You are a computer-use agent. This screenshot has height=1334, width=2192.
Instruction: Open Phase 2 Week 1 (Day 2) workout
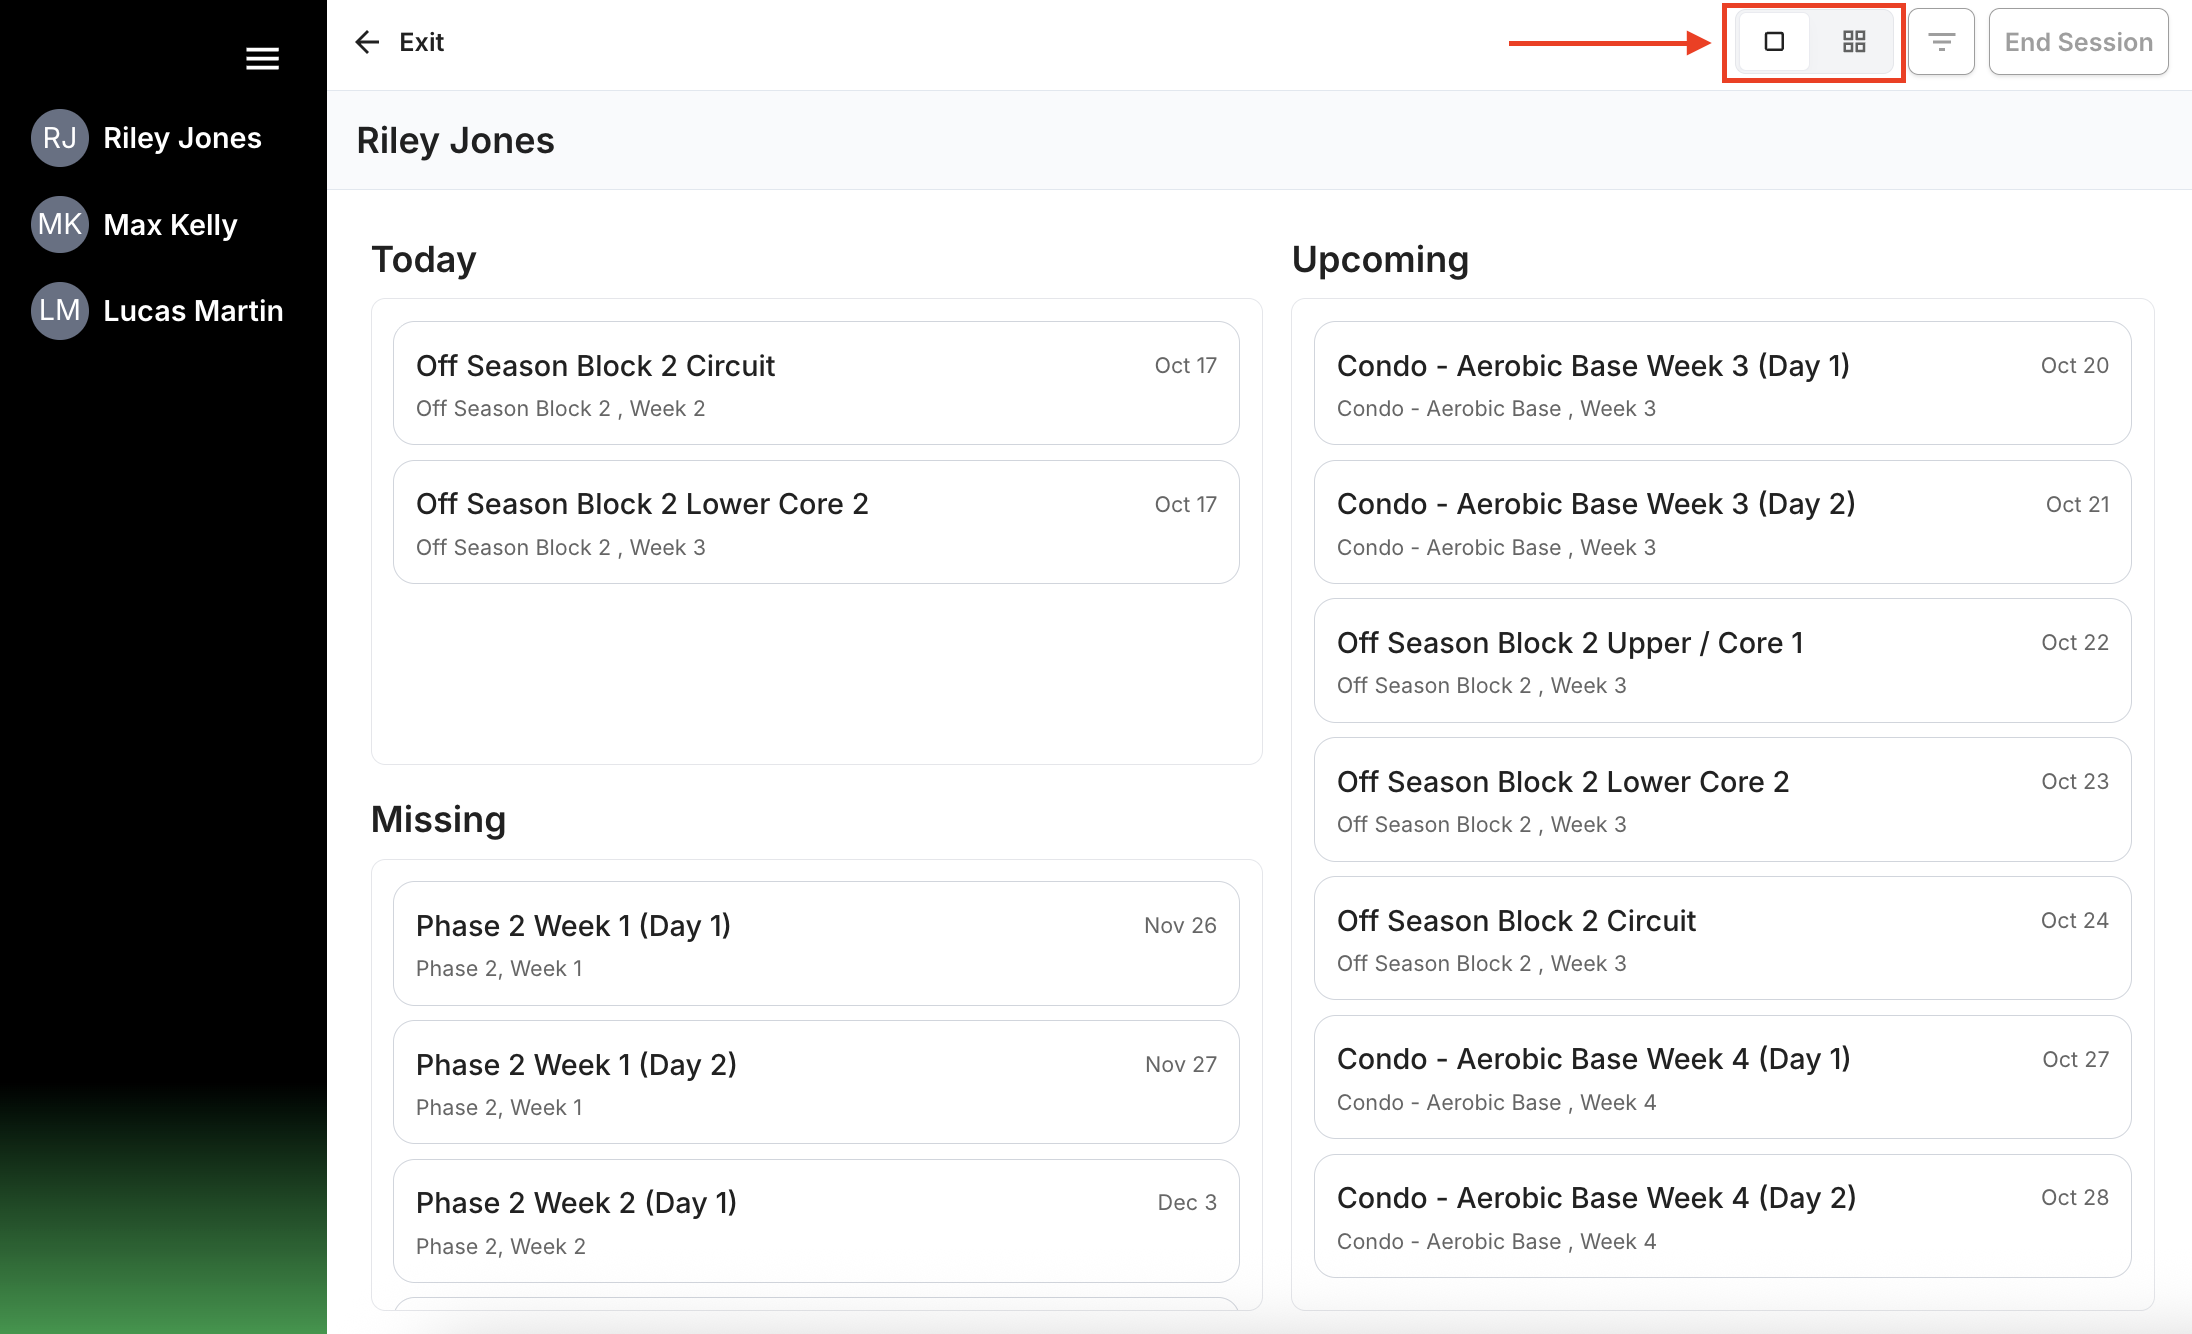click(816, 1082)
